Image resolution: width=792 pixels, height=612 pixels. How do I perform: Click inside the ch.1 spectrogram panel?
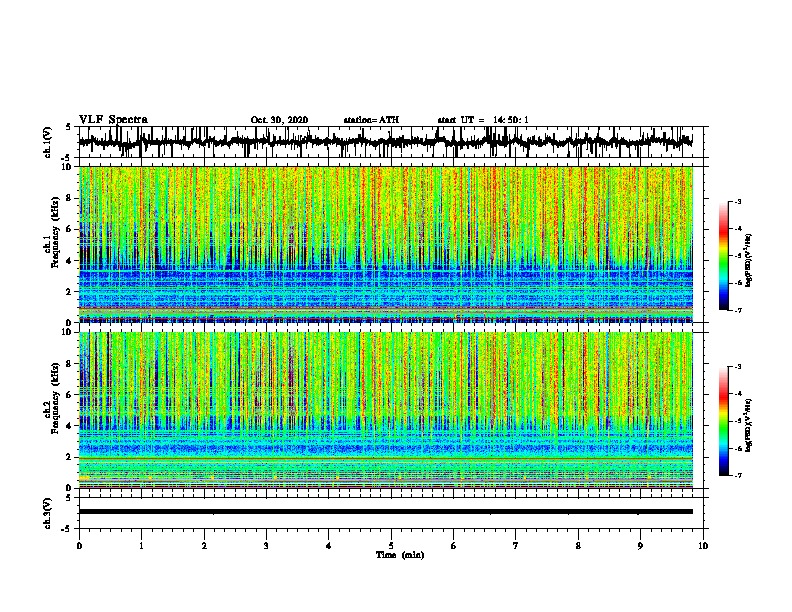point(386,244)
